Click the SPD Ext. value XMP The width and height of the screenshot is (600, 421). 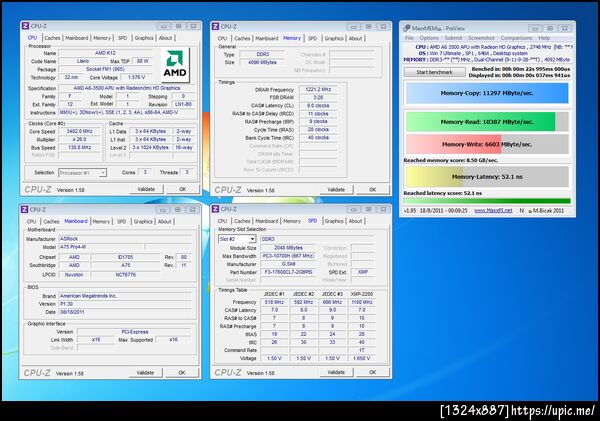coord(362,272)
